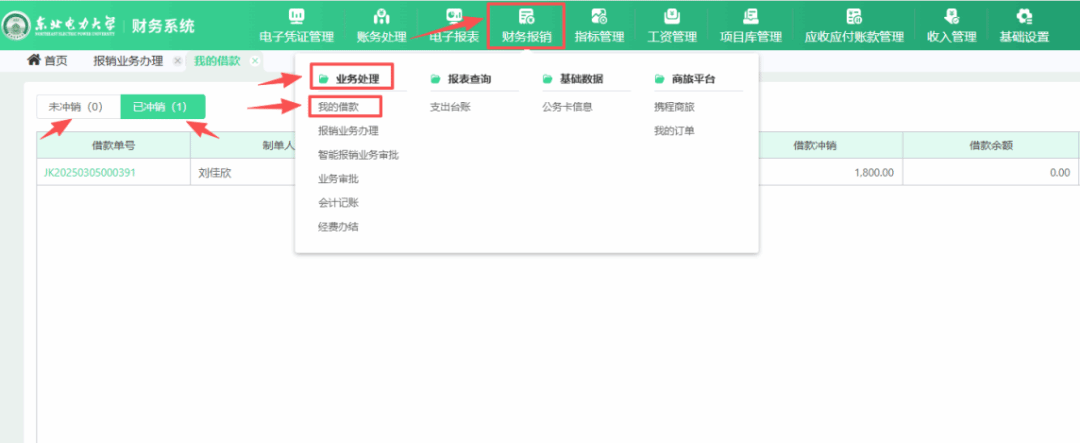The width and height of the screenshot is (1080, 443).
Task: Close the 报销业务办理 tab
Action: pyautogui.click(x=177, y=61)
